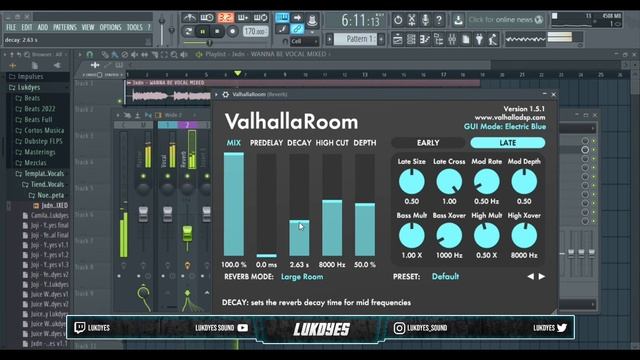Click the Bass Xover knob

pyautogui.click(x=449, y=236)
